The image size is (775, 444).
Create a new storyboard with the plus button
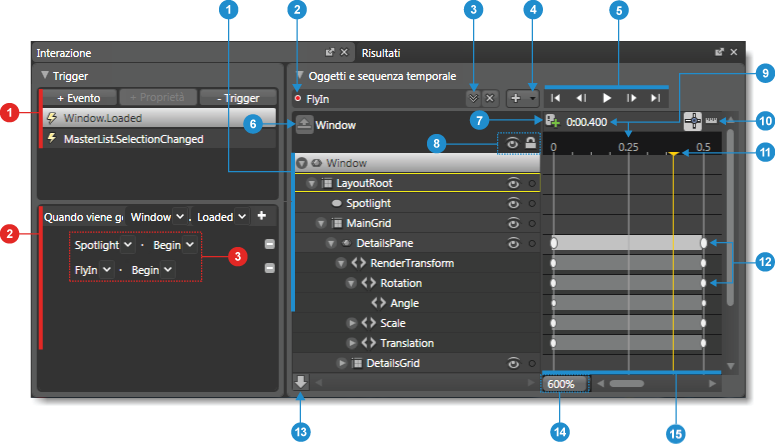click(516, 98)
